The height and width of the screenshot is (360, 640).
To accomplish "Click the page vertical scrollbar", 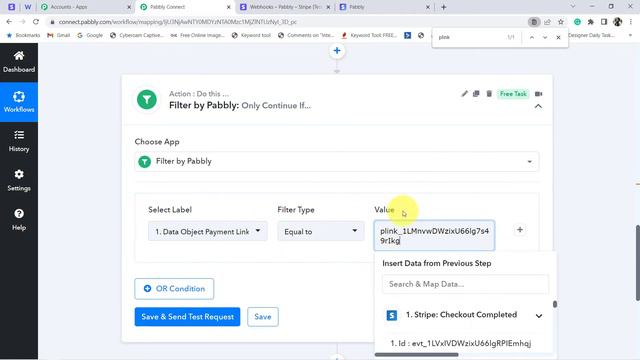I will 638,263.
